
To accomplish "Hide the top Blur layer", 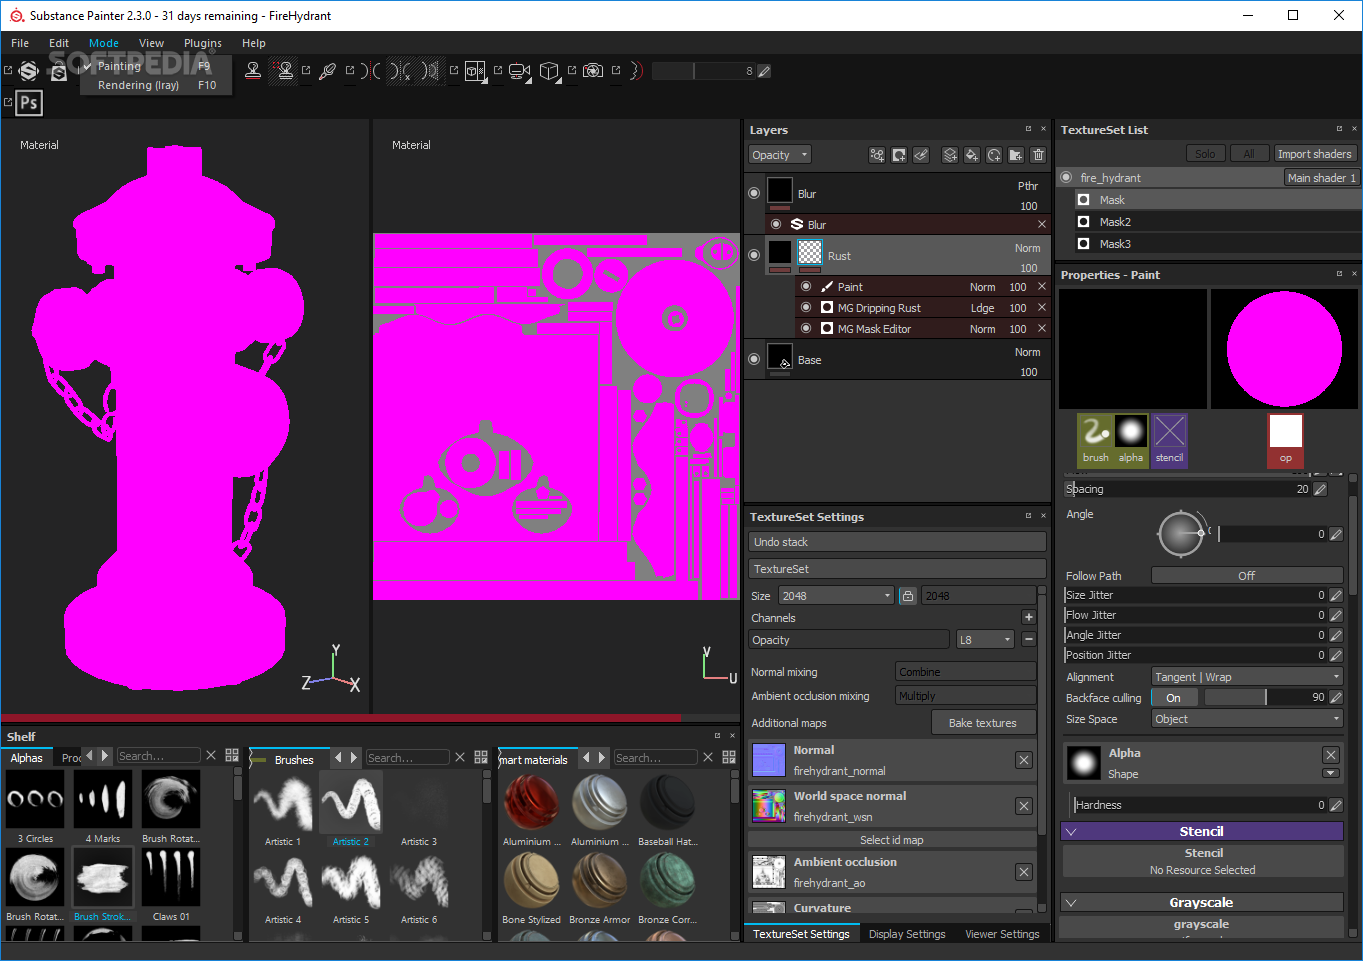I will coord(754,193).
